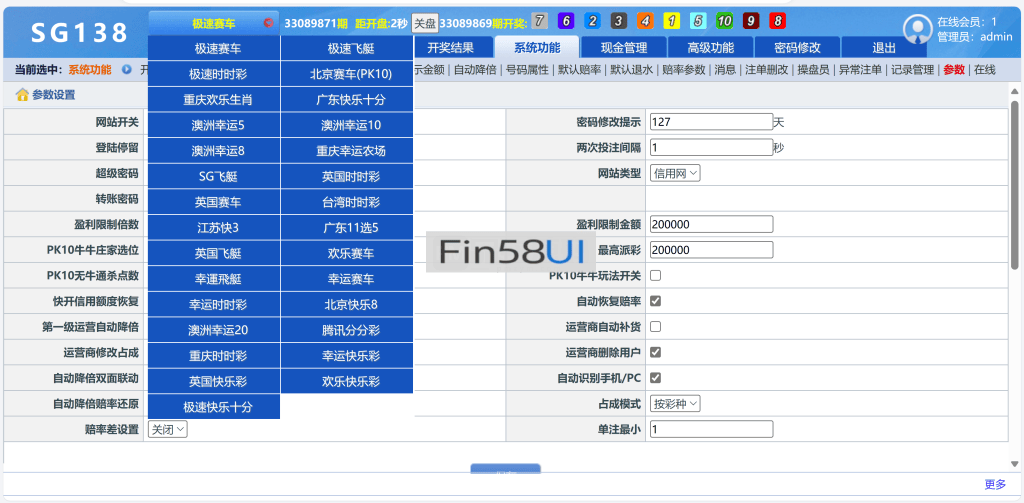Toggle the 运营商自动补货 checkbox
The height and width of the screenshot is (503, 1024).
(x=656, y=327)
